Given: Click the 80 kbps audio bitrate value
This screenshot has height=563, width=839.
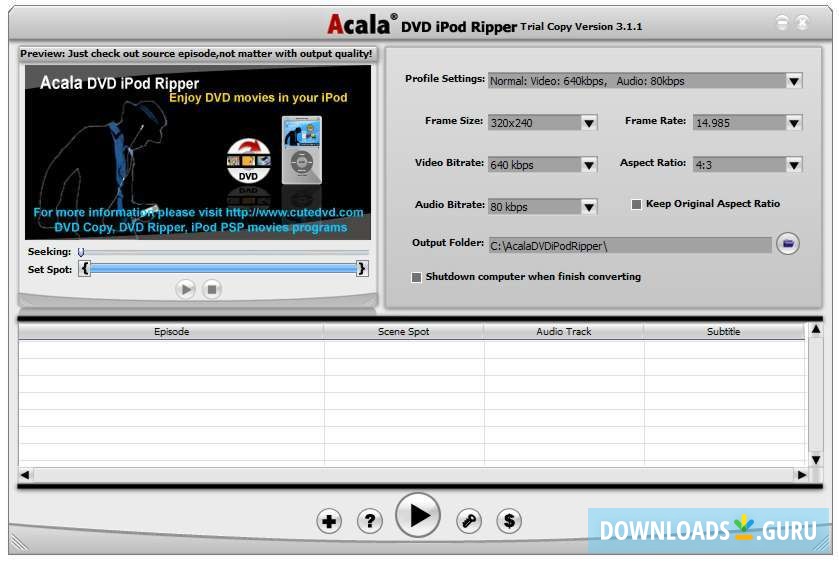Looking at the screenshot, I should tap(509, 207).
